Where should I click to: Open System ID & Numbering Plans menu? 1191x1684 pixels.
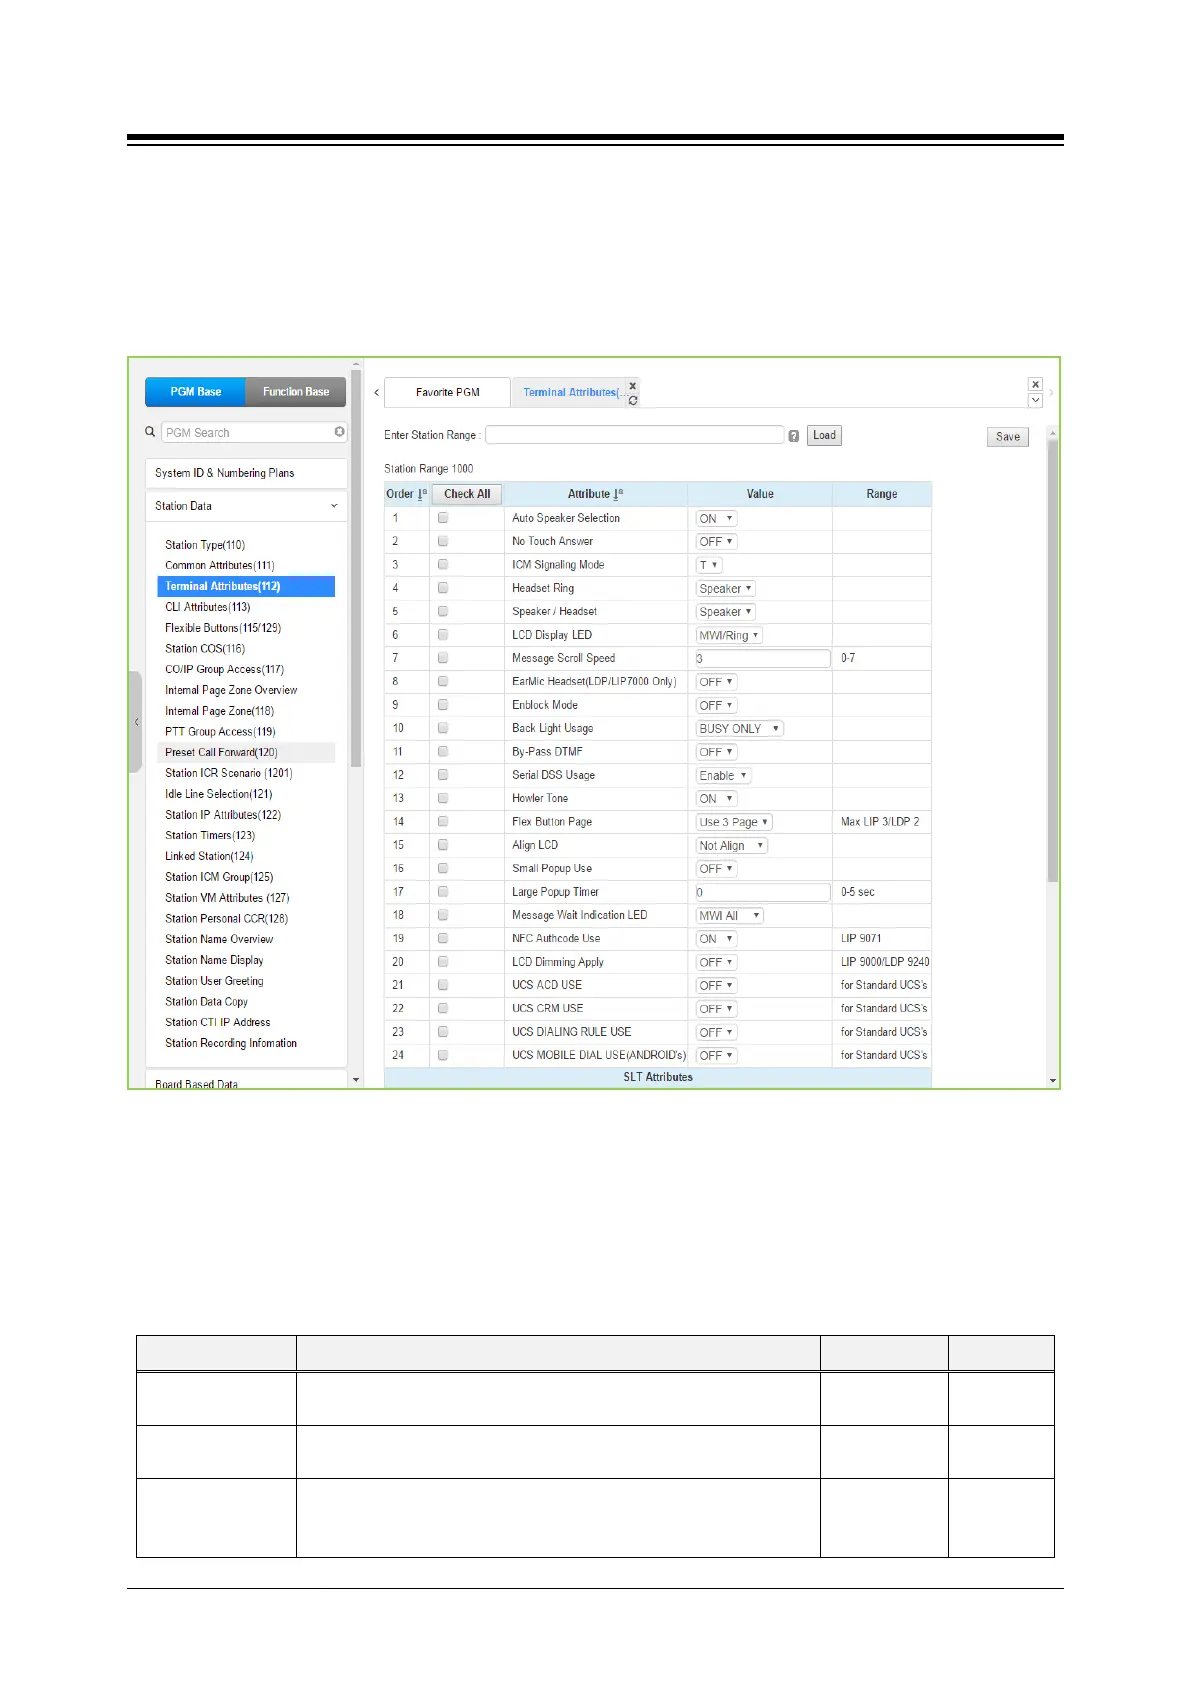[246, 473]
